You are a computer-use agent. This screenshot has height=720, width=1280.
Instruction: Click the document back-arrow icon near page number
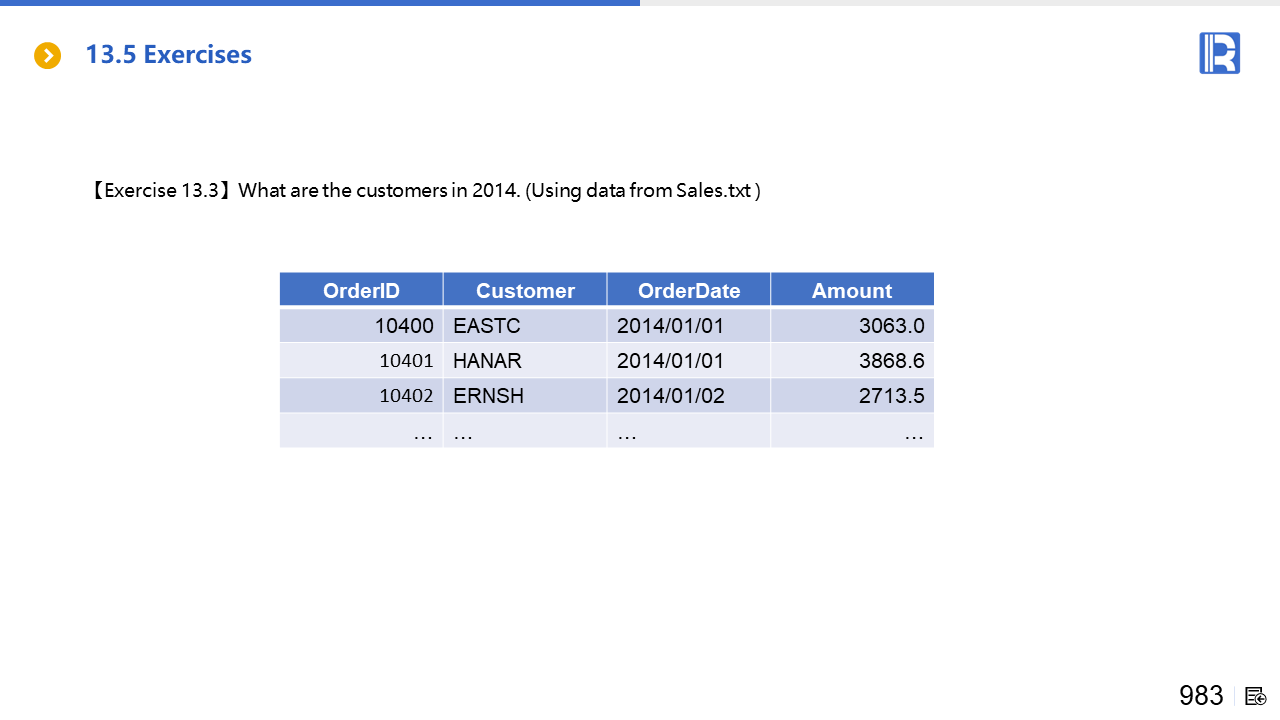[x=1256, y=696]
